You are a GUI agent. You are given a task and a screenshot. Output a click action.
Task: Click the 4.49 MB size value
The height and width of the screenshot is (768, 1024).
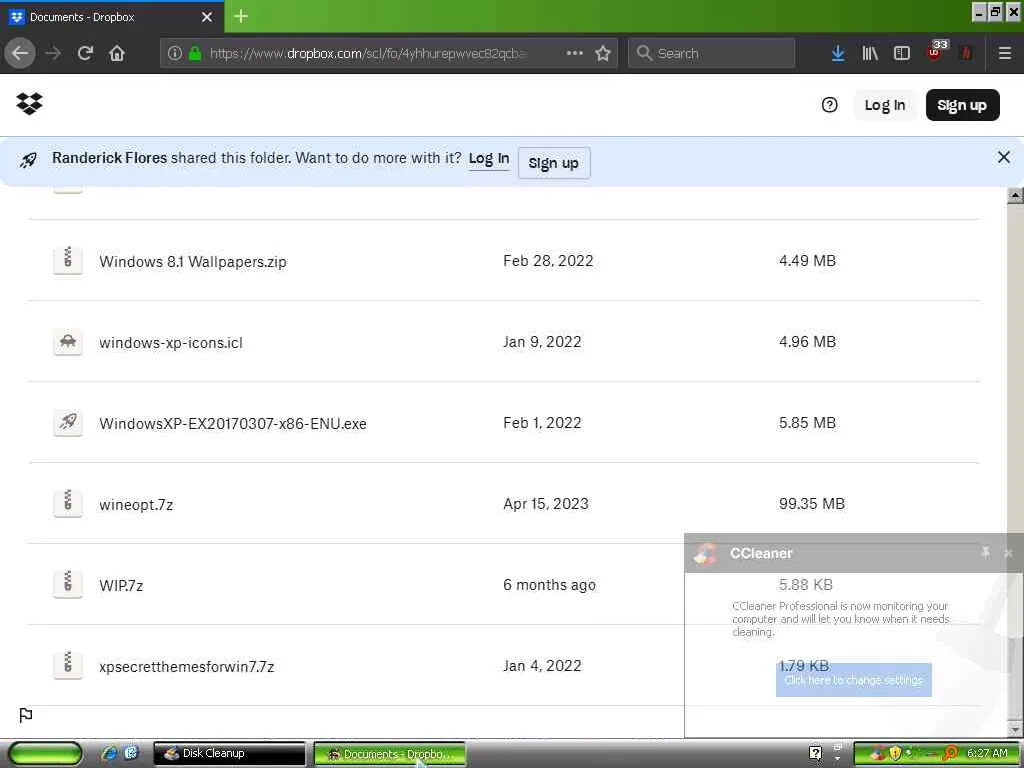click(807, 261)
